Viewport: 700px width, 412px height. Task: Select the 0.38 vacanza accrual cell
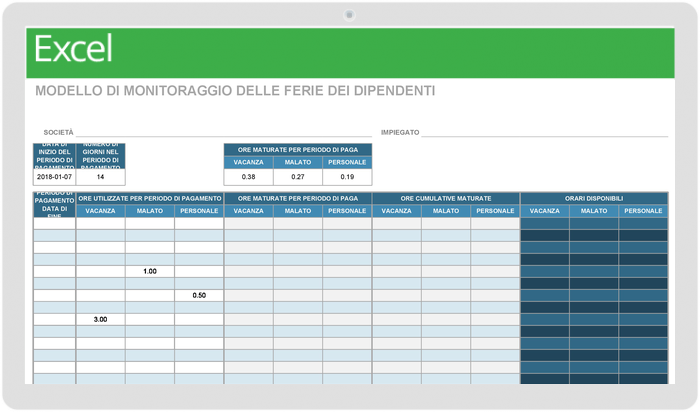click(248, 177)
